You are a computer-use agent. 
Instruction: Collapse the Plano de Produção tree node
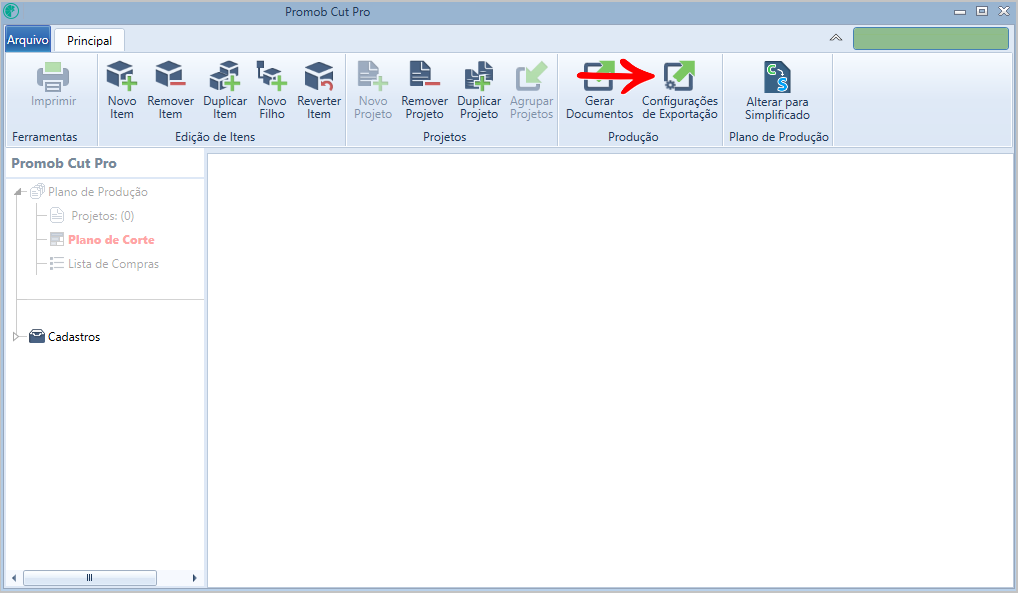click(18, 192)
